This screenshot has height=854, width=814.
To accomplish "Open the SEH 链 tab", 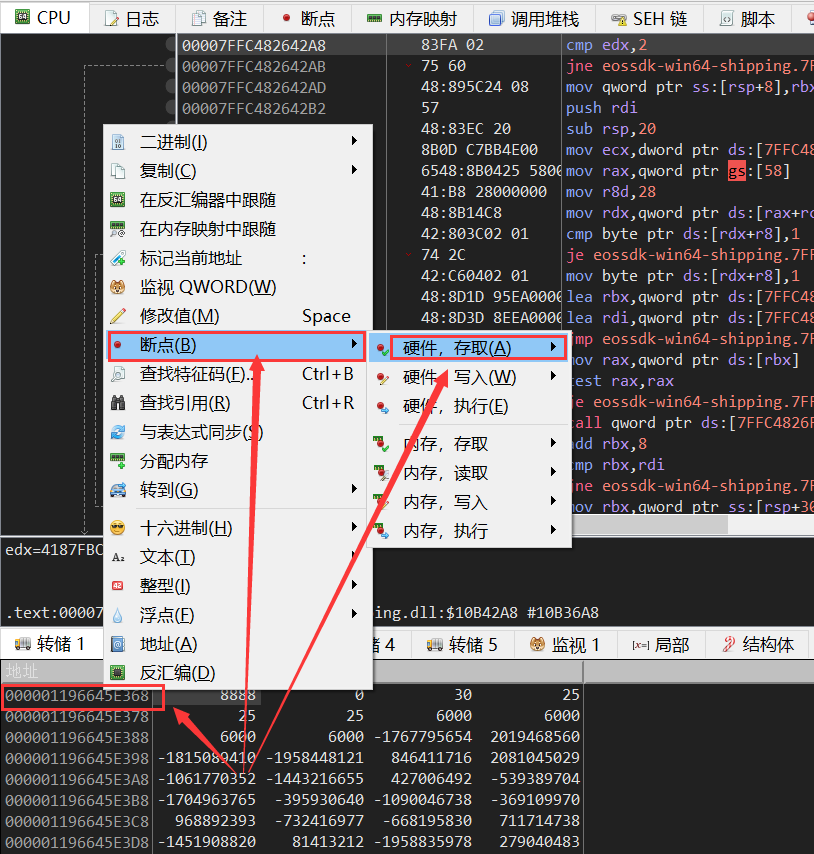I will (649, 19).
